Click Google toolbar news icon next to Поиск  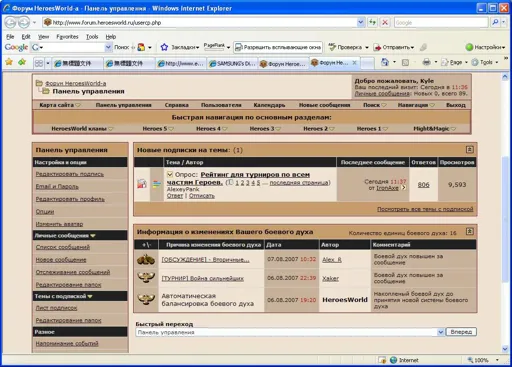click(141, 47)
